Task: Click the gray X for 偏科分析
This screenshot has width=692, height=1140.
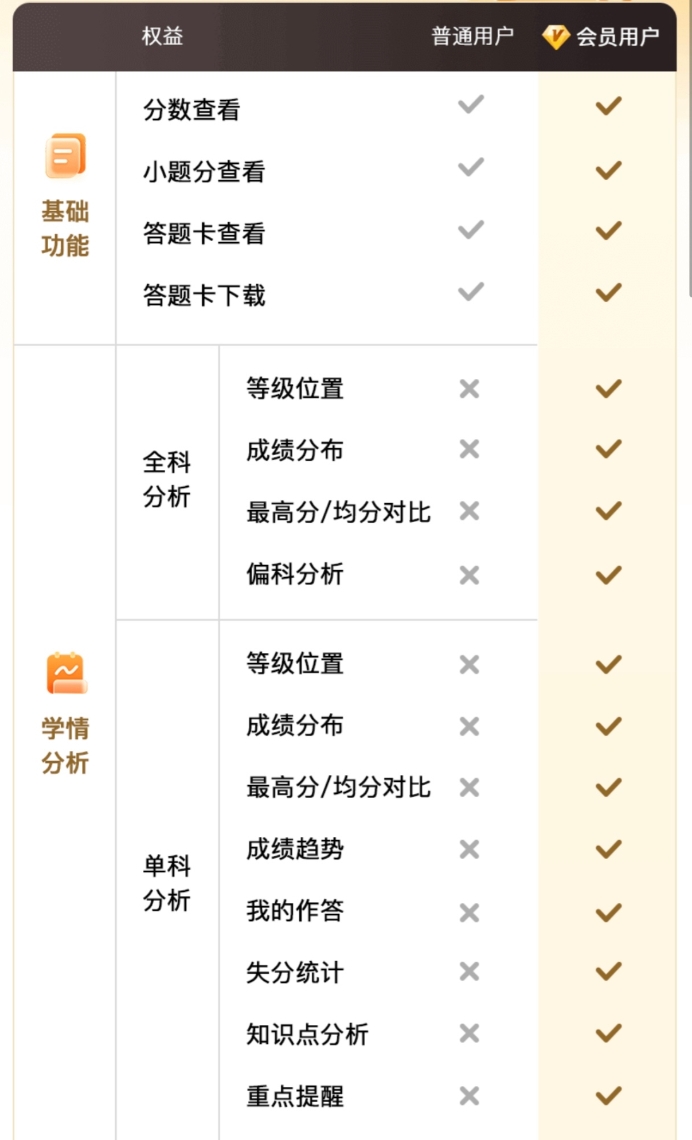Action: 470,575
